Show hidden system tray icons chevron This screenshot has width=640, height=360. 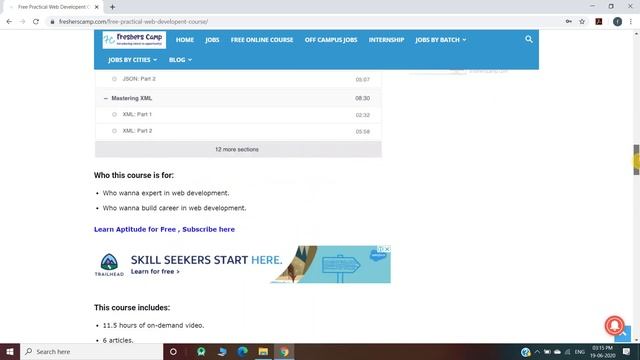pyautogui.click(x=537, y=352)
